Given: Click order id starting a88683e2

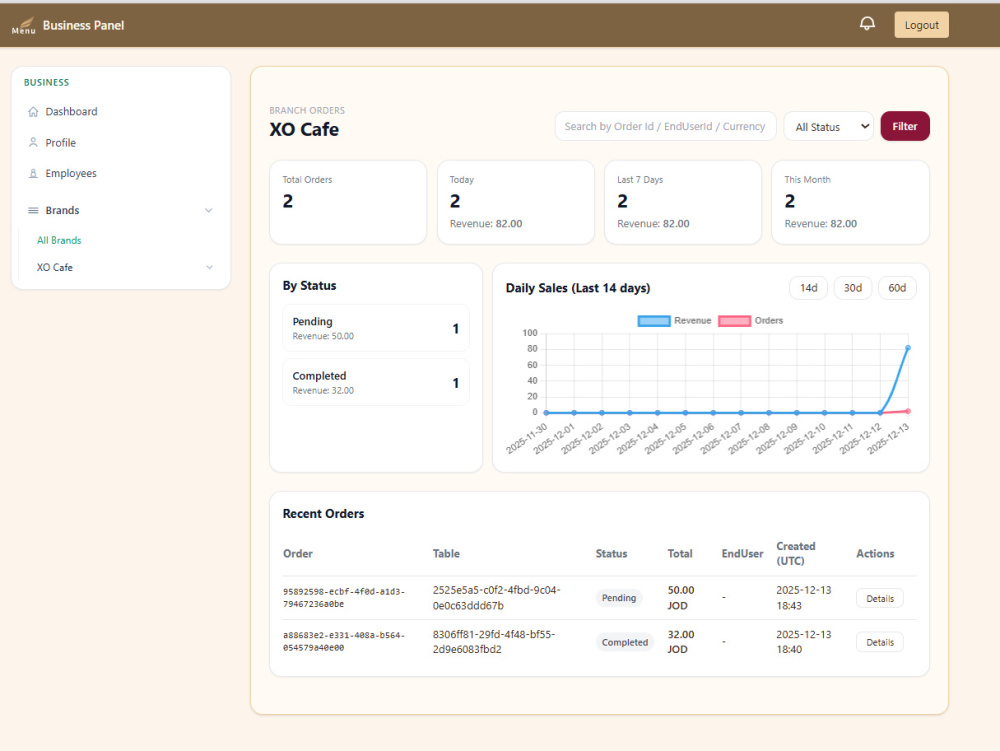Looking at the screenshot, I should click(x=344, y=642).
